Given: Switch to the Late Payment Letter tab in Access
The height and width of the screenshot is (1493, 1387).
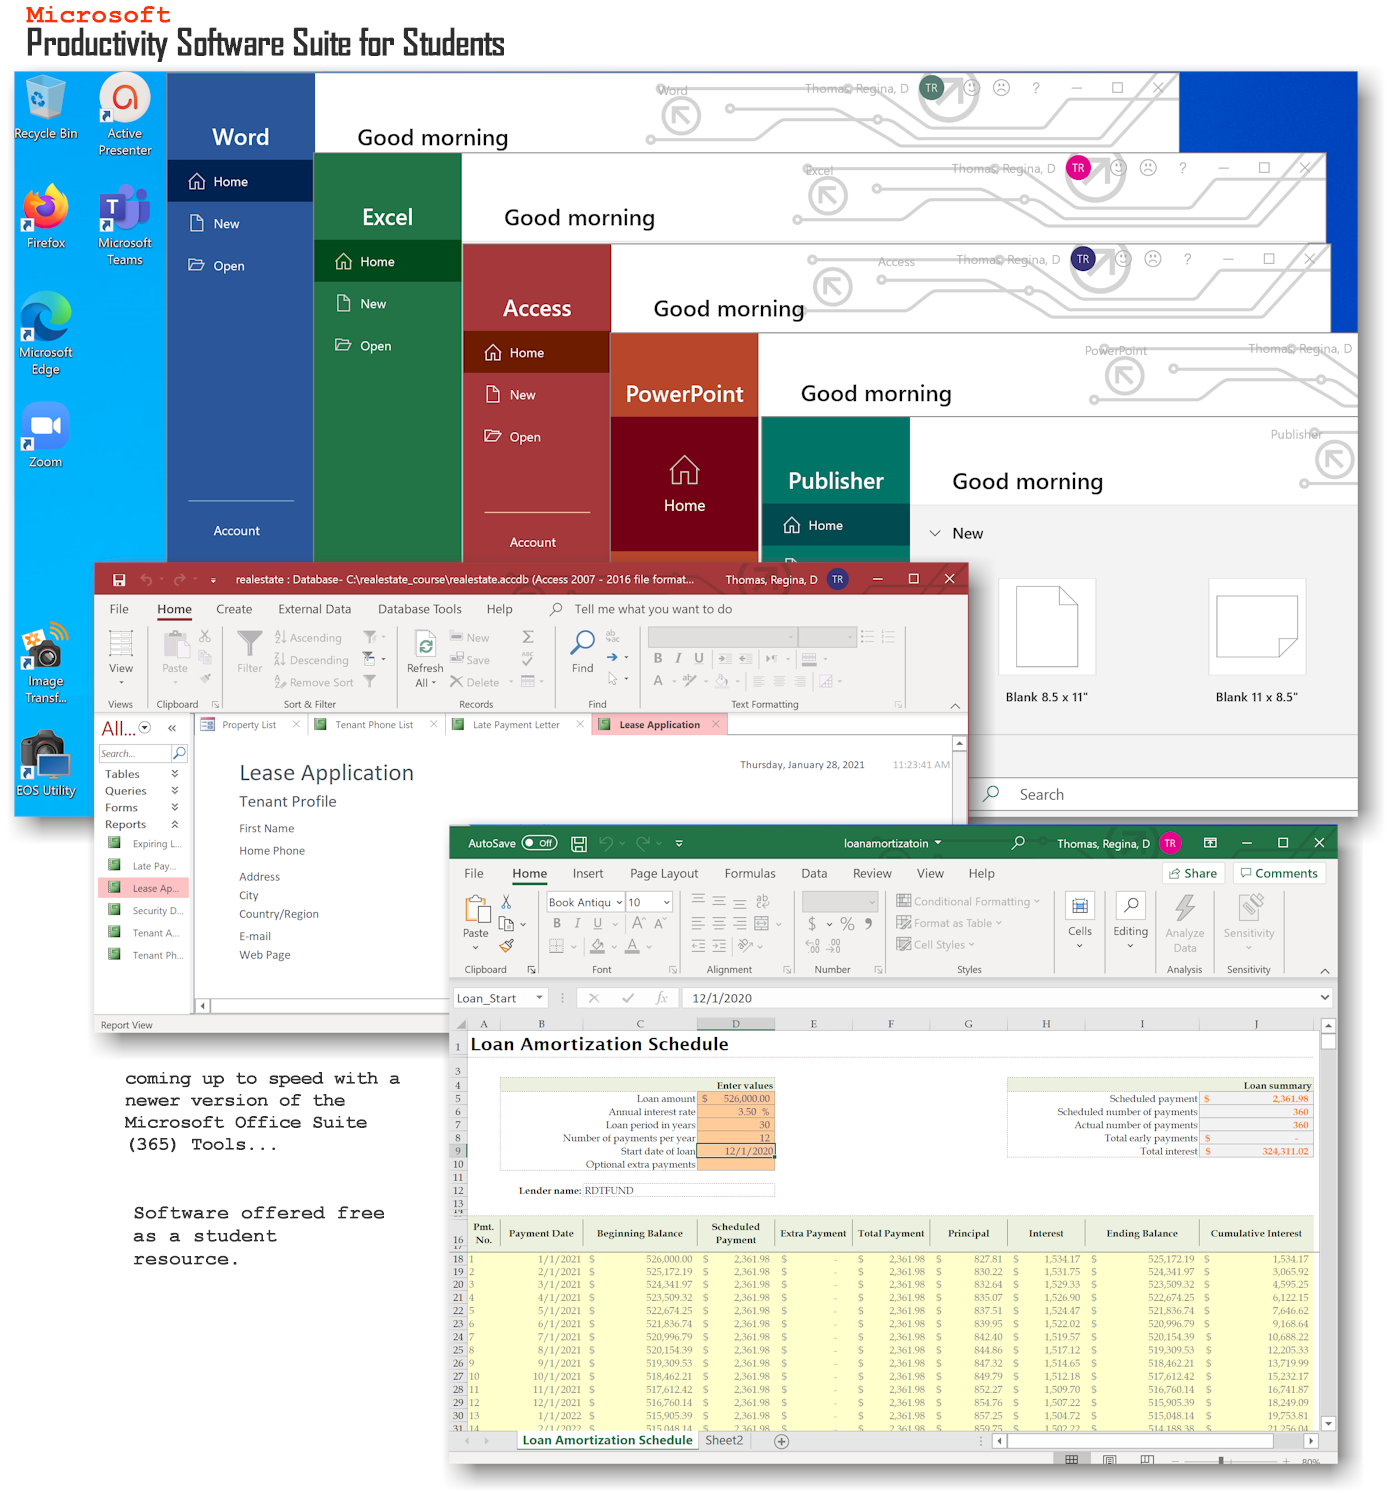Looking at the screenshot, I should (516, 725).
